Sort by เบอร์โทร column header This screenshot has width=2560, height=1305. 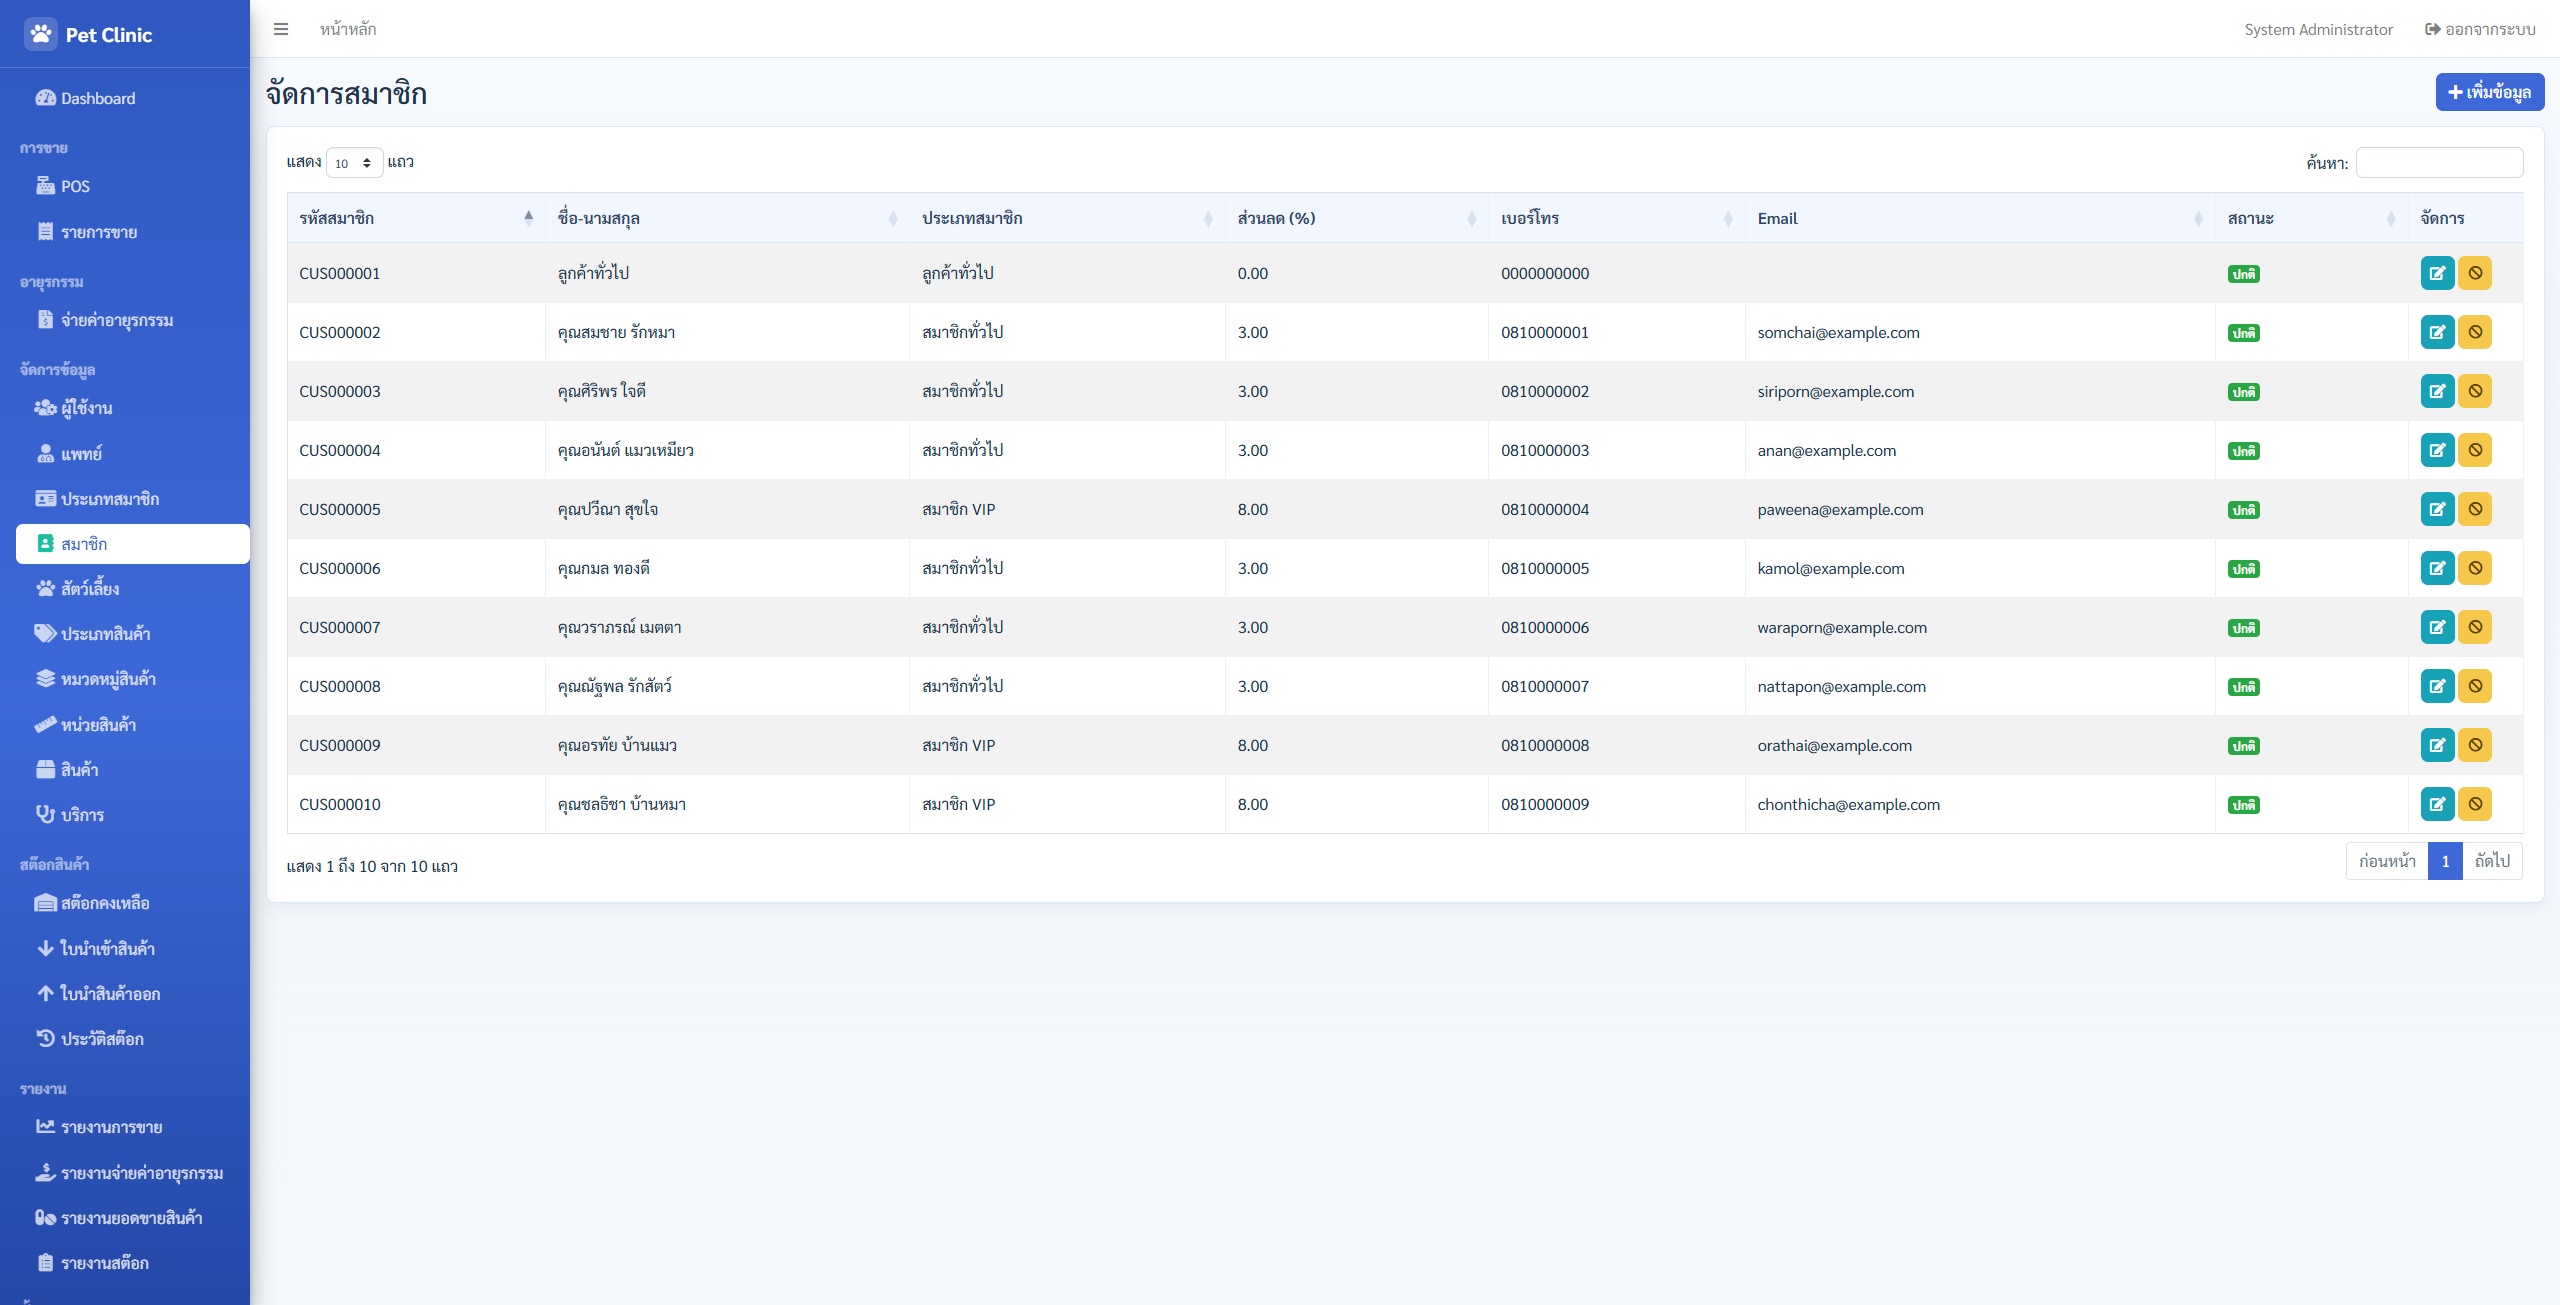[1616, 218]
